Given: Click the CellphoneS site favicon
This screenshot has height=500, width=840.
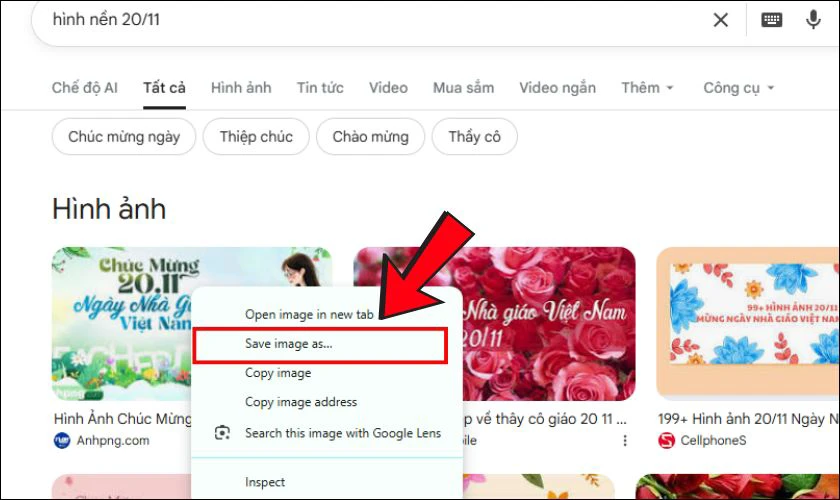Looking at the screenshot, I should [x=666, y=441].
